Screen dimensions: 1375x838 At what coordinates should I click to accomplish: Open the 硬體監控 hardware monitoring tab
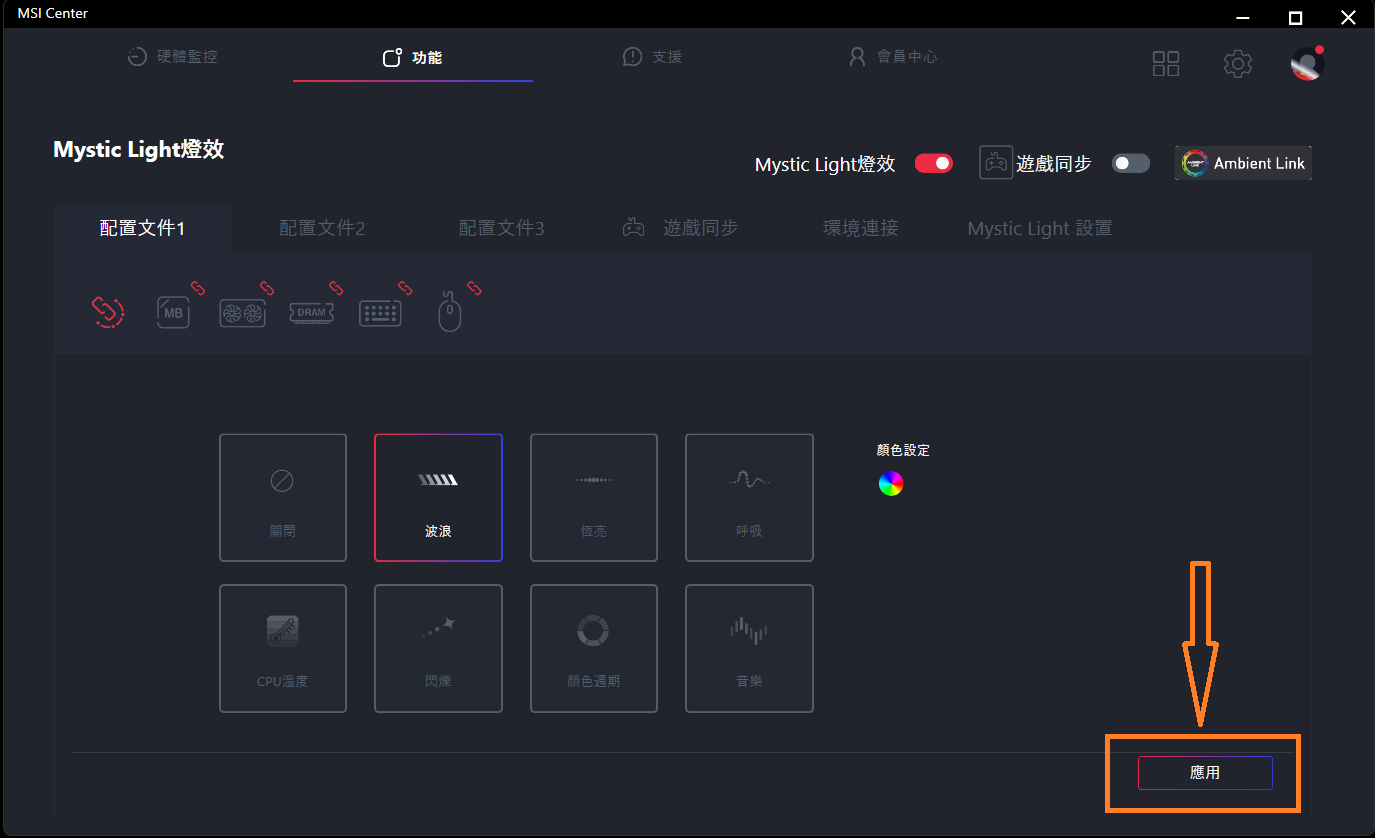pyautogui.click(x=172, y=57)
